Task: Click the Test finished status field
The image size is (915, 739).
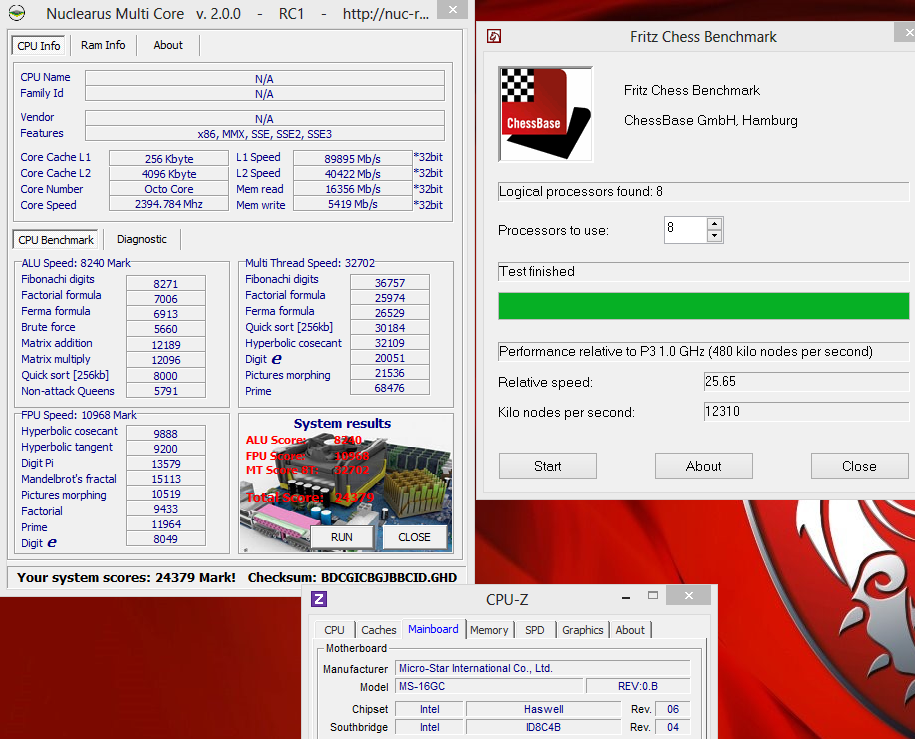Action: pyautogui.click(x=703, y=271)
